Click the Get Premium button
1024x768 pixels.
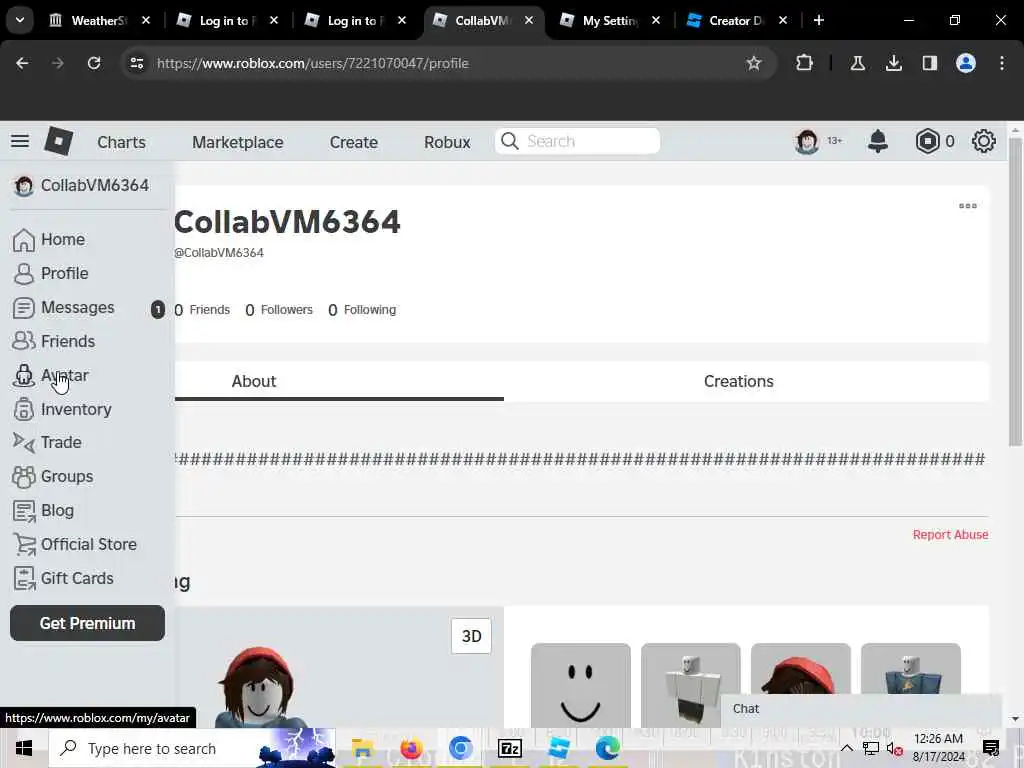point(88,623)
